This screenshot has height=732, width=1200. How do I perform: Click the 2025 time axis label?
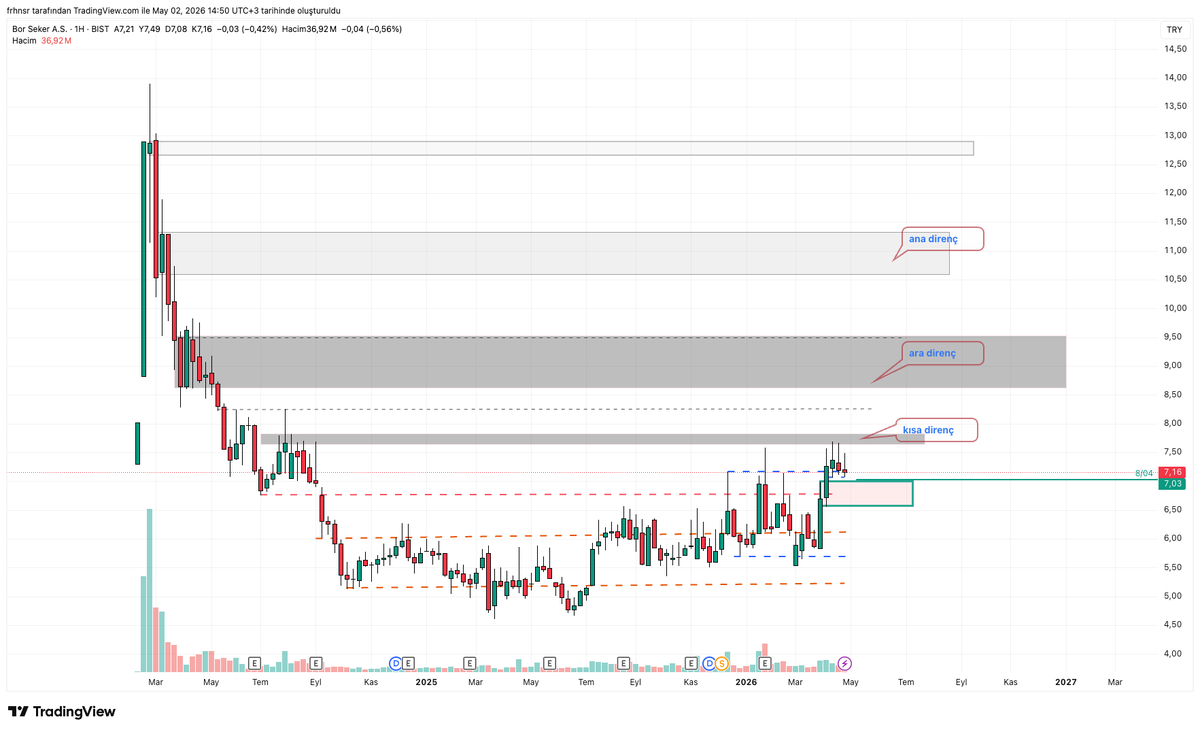pyautogui.click(x=426, y=682)
